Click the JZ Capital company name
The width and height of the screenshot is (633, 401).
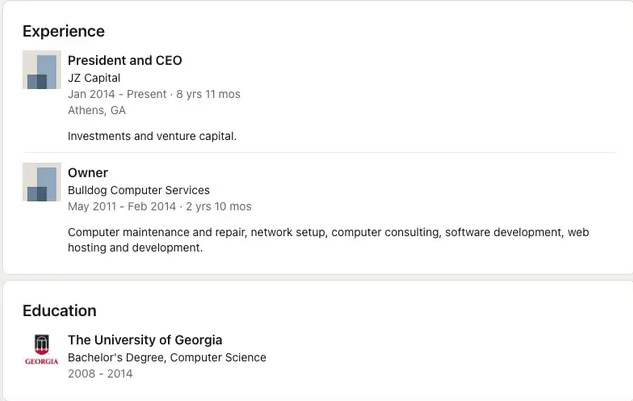tap(94, 78)
